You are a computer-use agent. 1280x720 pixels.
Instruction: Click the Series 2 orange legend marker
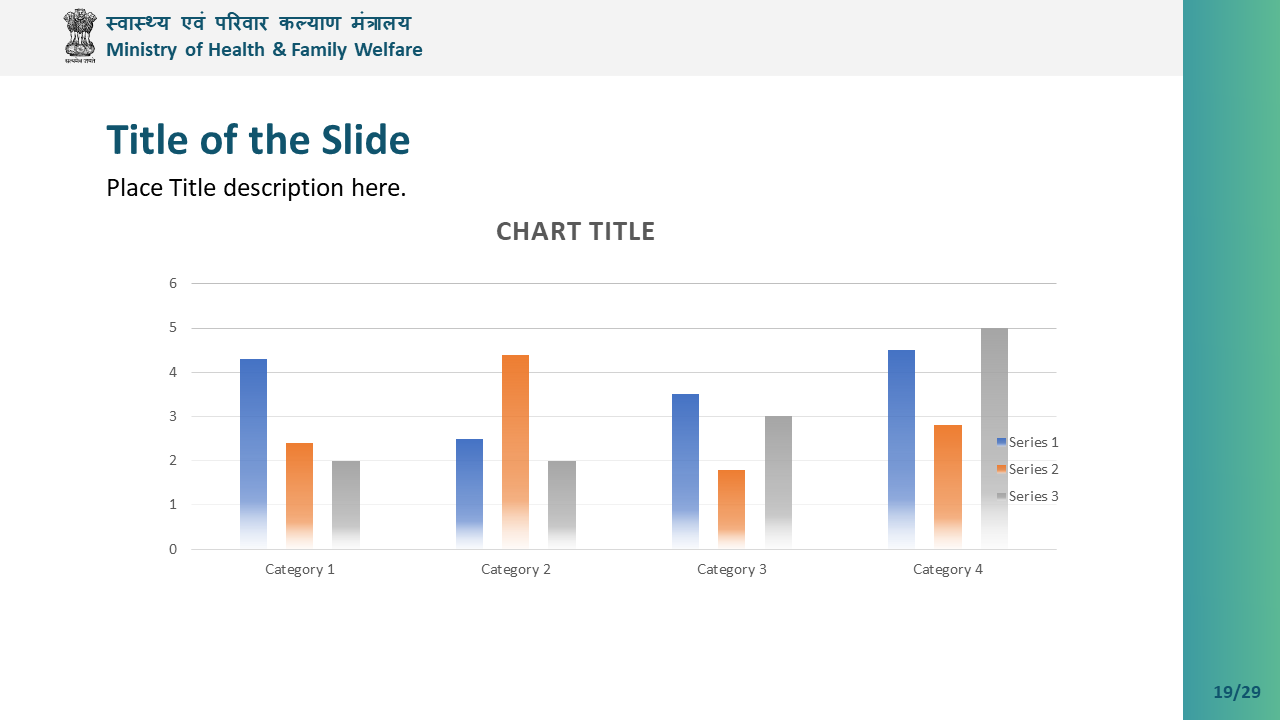pyautogui.click(x=1001, y=468)
